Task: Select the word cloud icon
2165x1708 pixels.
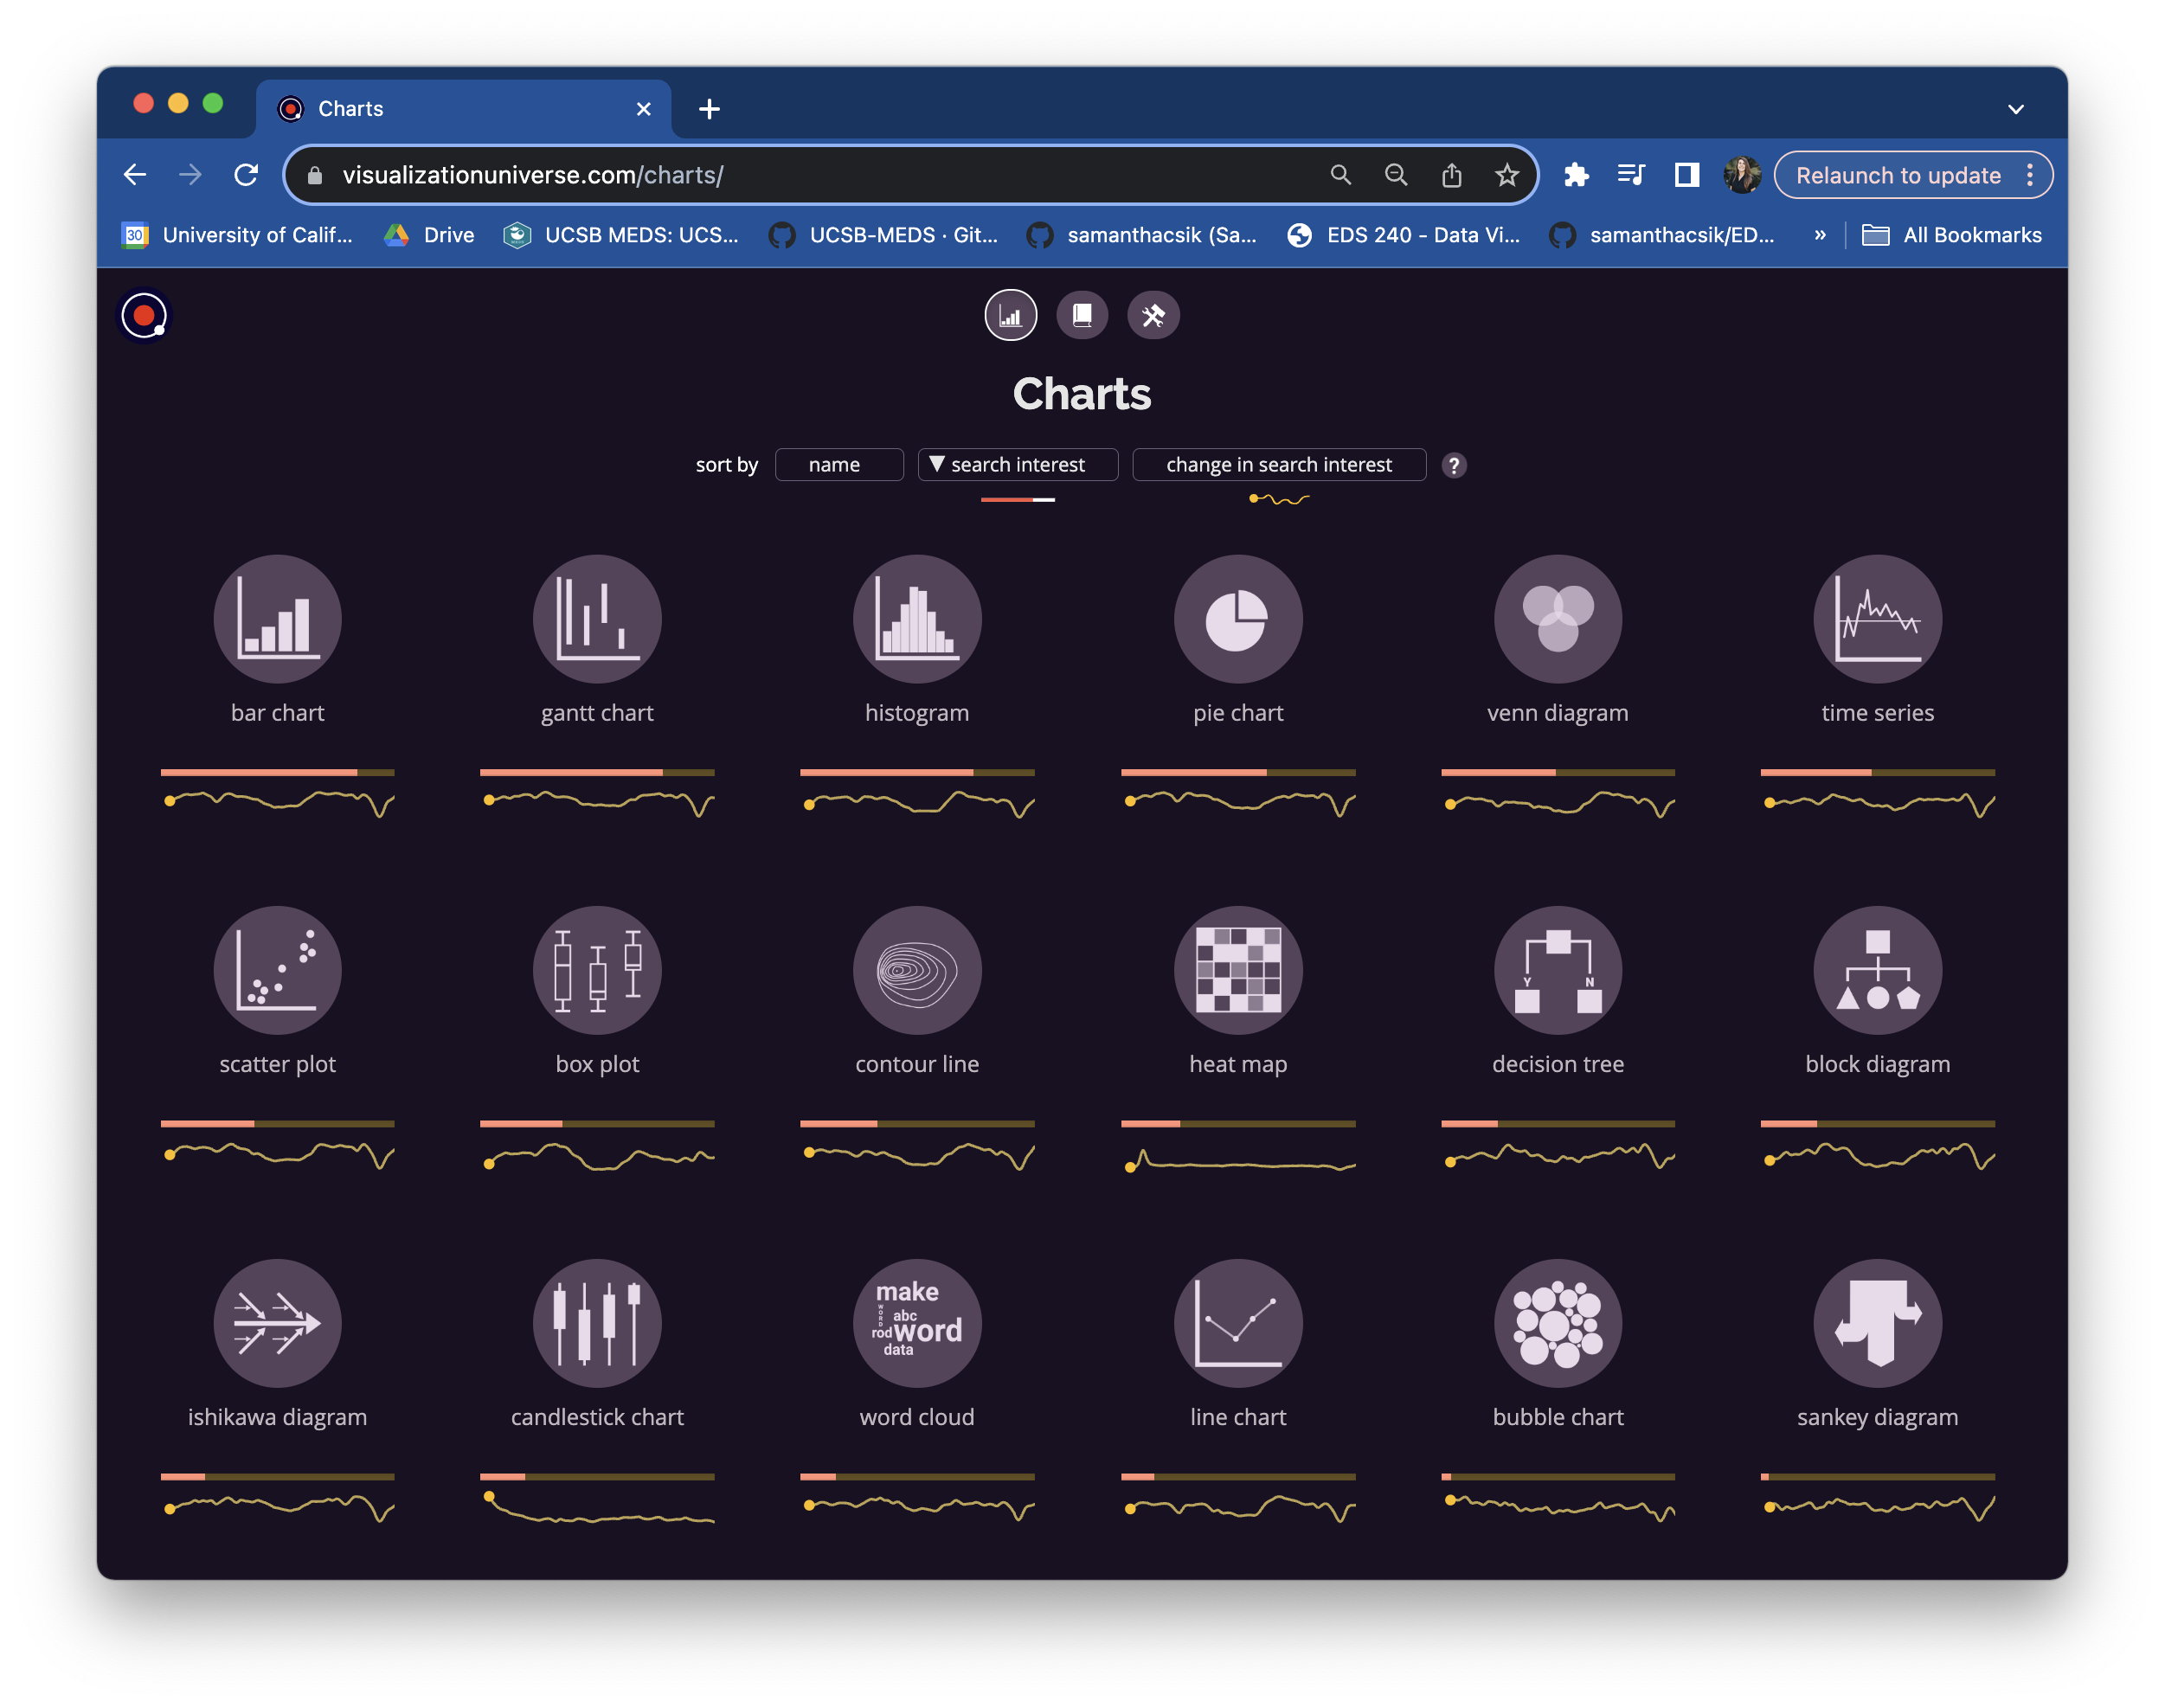Action: click(917, 1322)
